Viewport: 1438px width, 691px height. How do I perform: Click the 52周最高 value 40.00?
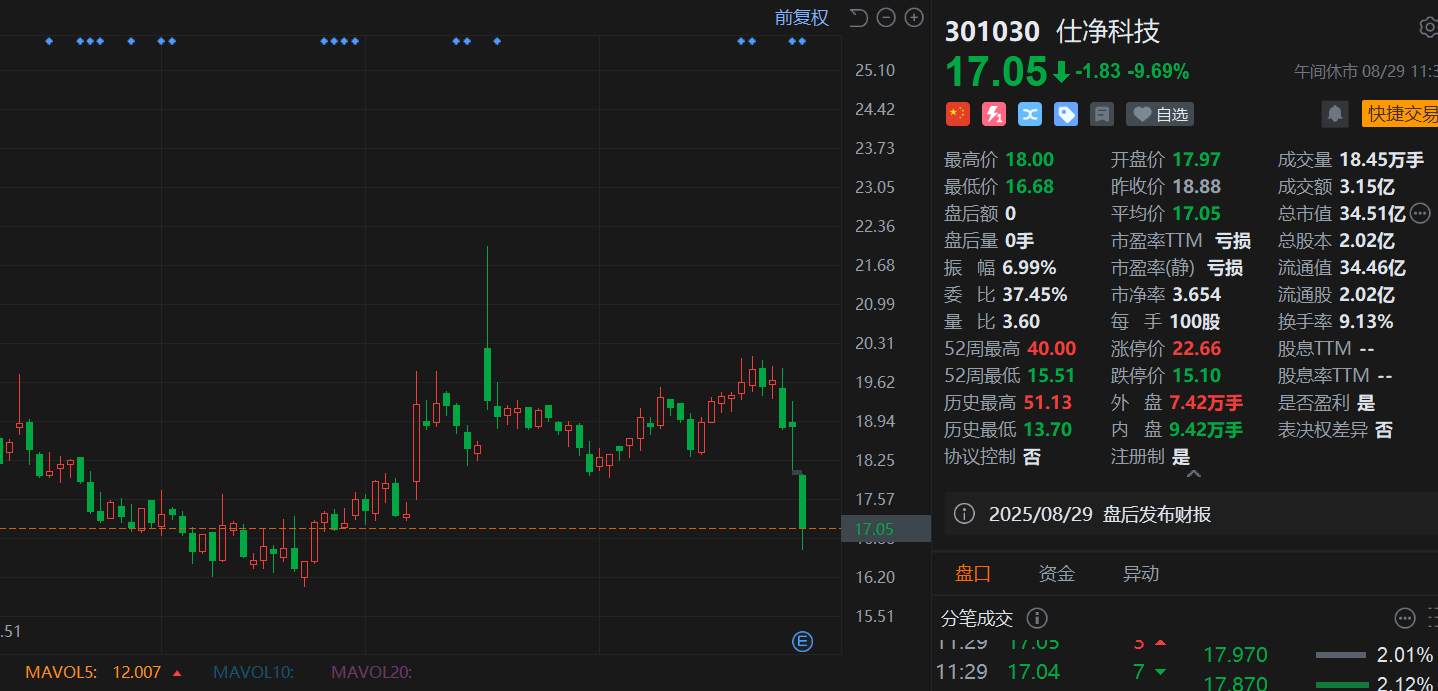point(1051,349)
